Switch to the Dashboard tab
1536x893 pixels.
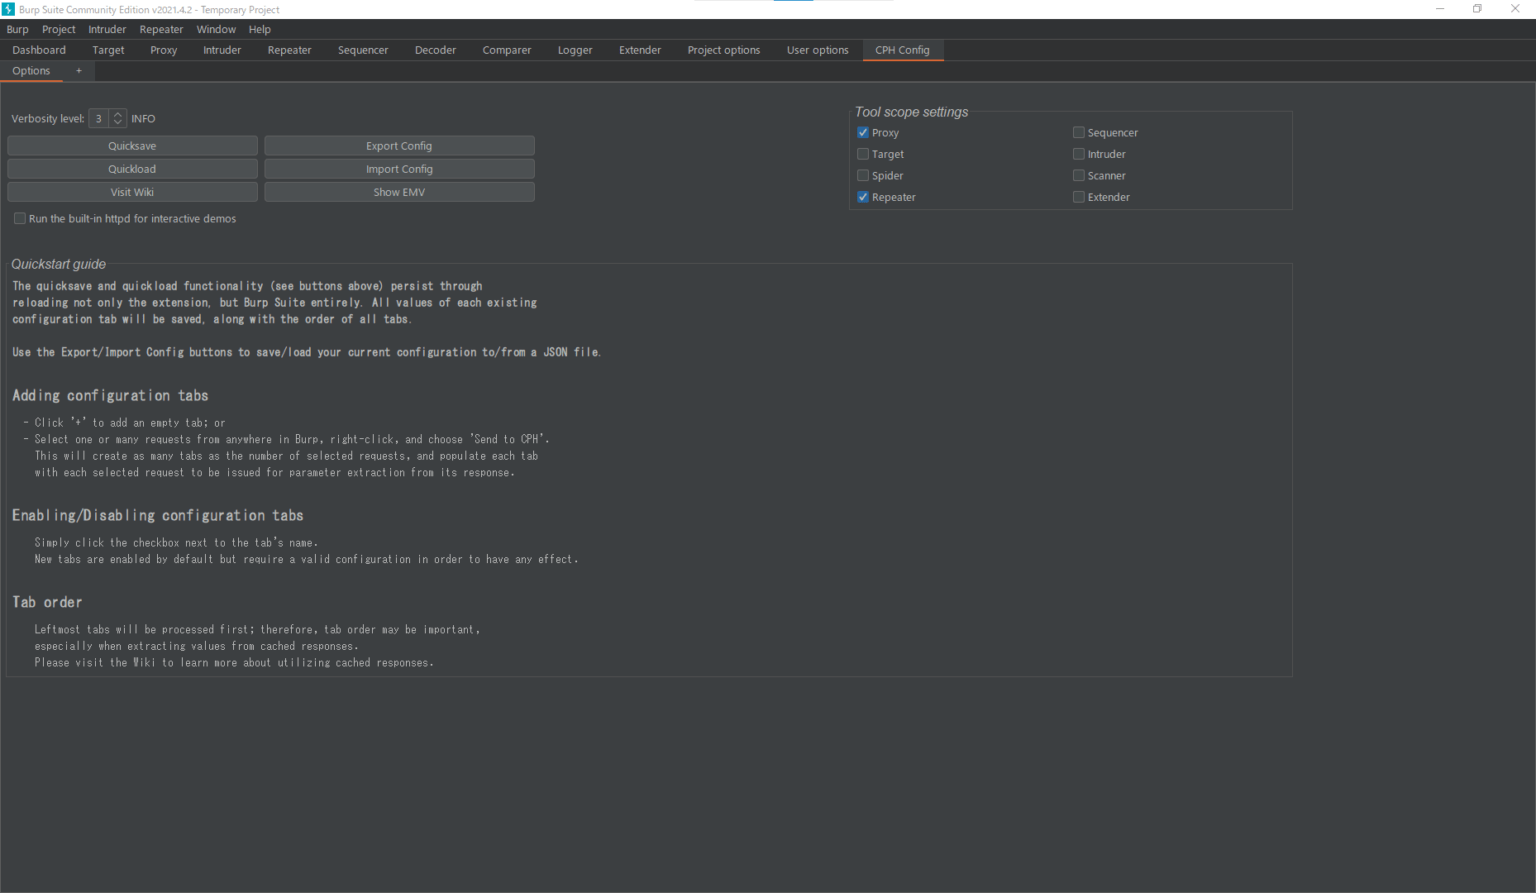(38, 50)
